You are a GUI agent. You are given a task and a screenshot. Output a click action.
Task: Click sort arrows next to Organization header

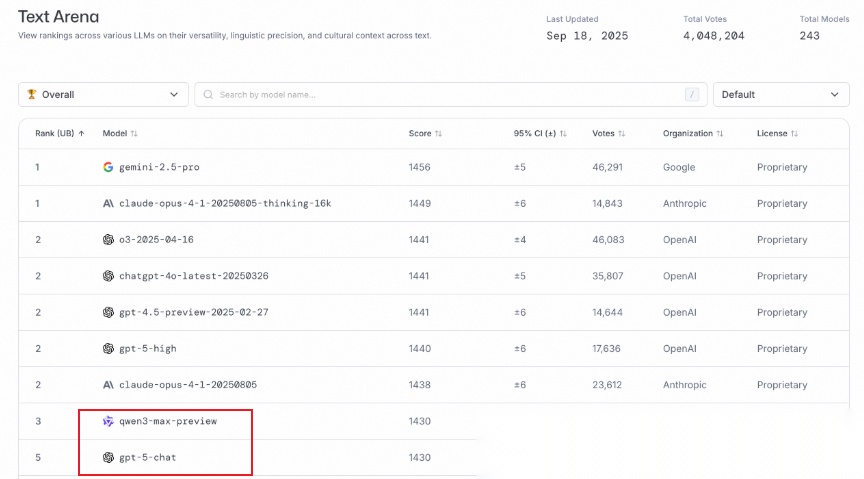[720, 133]
